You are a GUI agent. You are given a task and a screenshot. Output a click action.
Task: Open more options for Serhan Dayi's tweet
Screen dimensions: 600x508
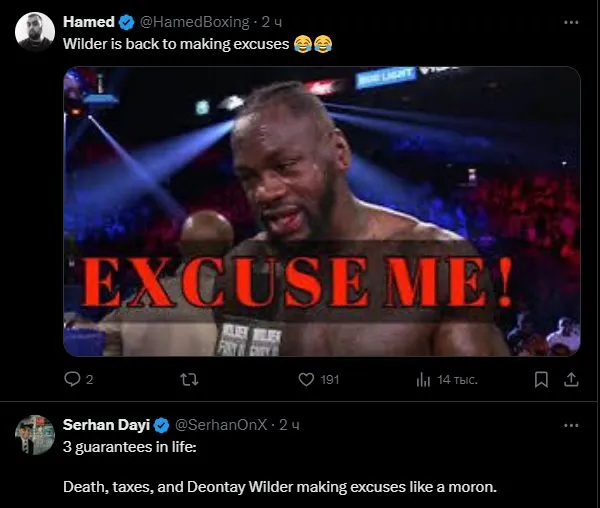click(571, 425)
